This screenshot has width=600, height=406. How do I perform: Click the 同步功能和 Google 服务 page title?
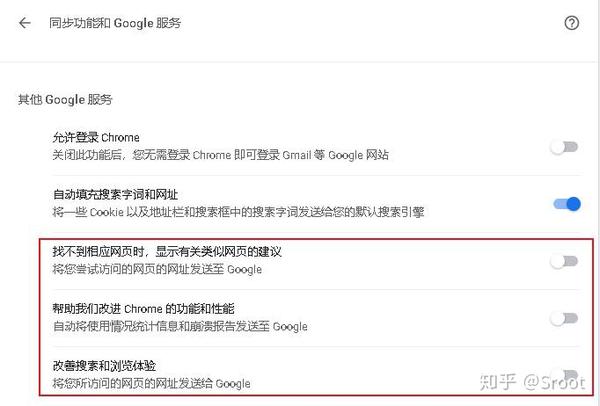click(x=115, y=23)
